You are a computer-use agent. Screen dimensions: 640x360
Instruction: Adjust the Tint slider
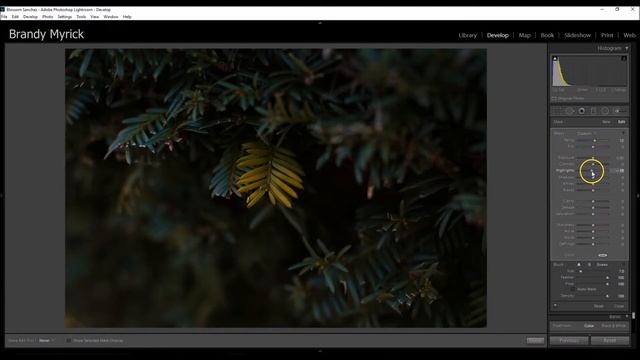coord(593,147)
